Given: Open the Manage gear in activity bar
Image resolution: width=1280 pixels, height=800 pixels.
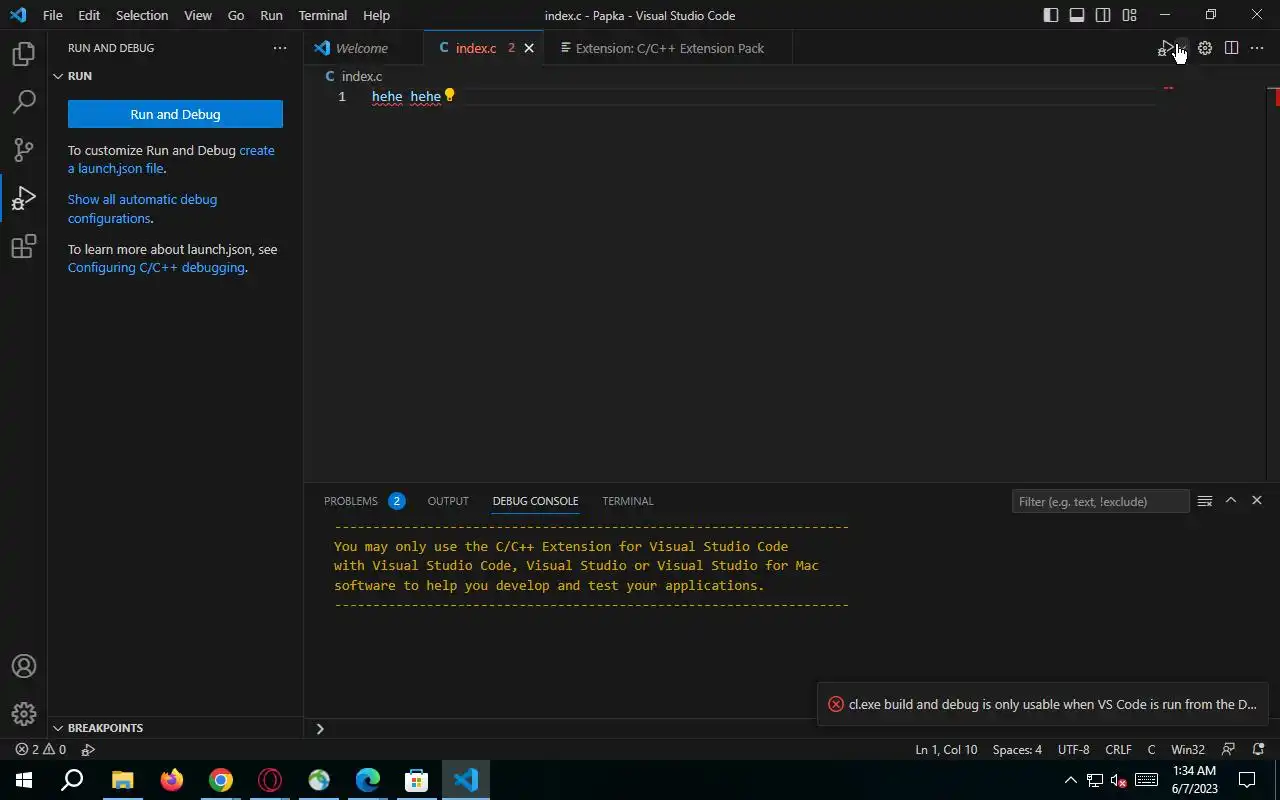Looking at the screenshot, I should [23, 714].
